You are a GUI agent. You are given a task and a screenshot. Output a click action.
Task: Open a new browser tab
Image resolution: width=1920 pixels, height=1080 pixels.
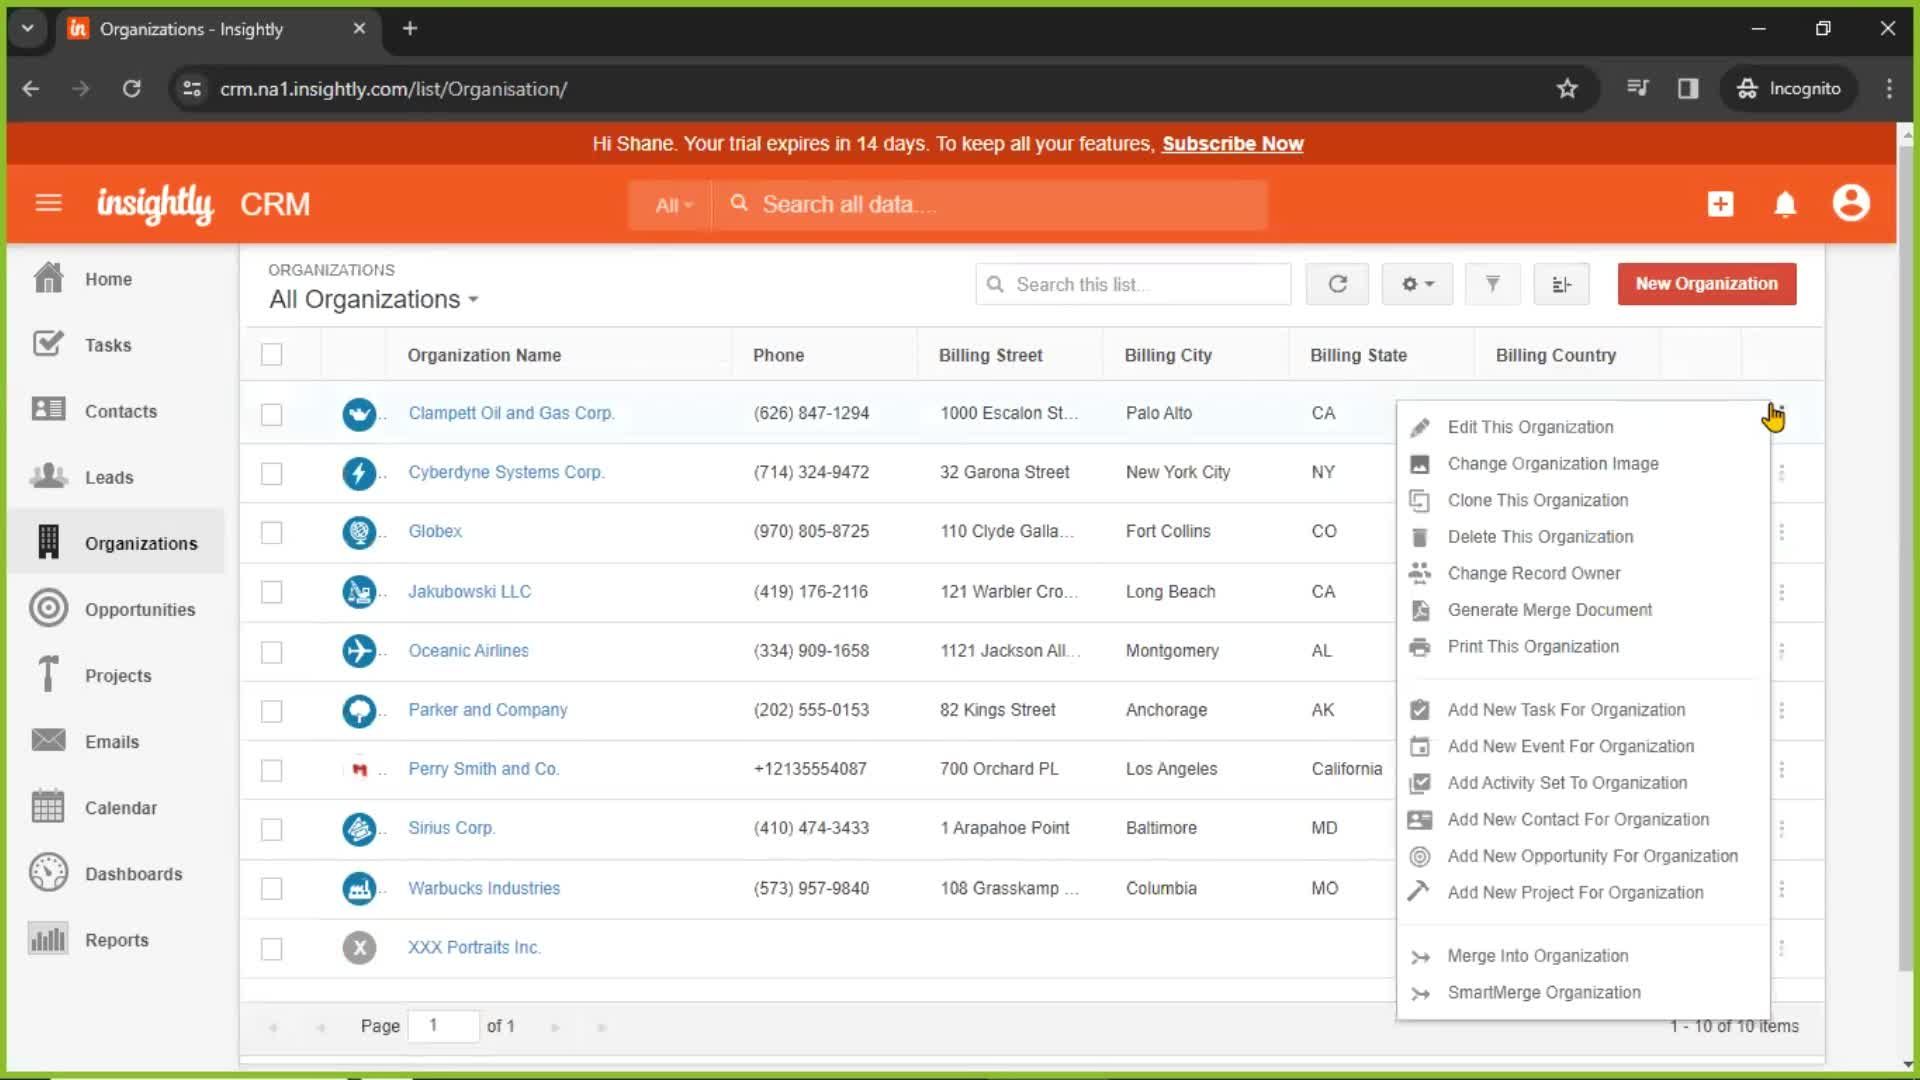click(x=410, y=28)
